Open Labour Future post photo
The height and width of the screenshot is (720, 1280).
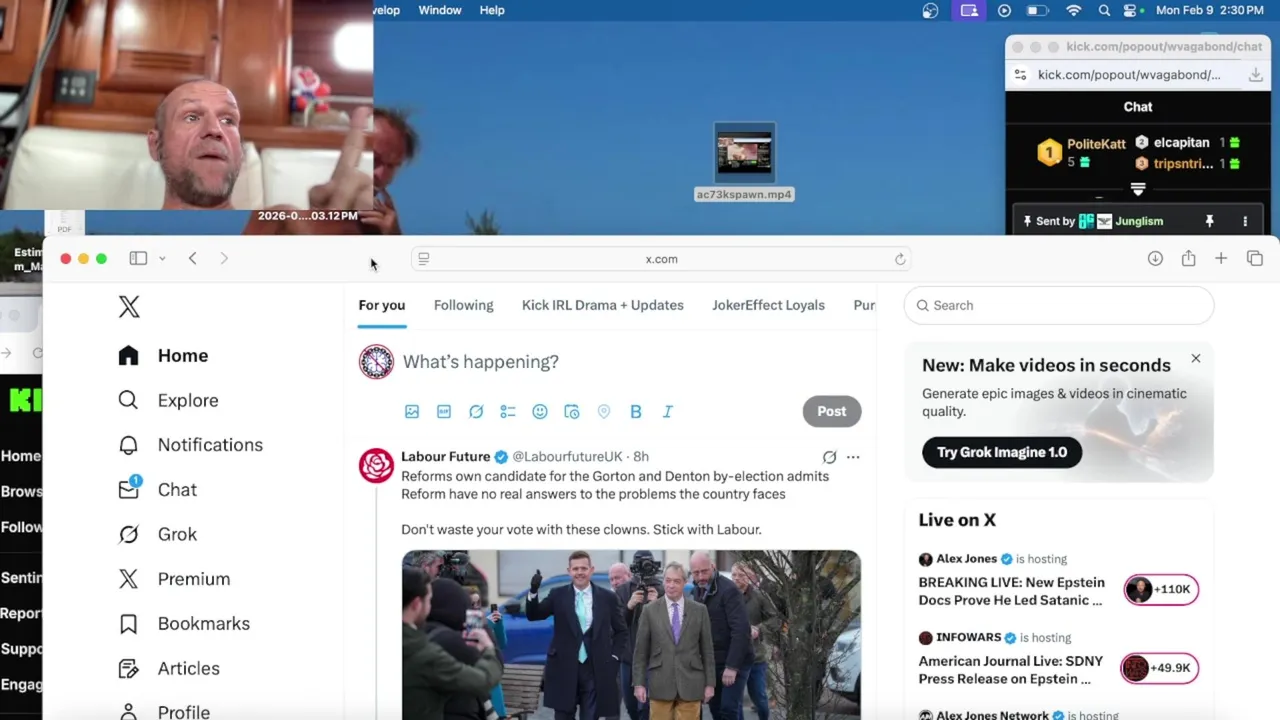pos(631,634)
